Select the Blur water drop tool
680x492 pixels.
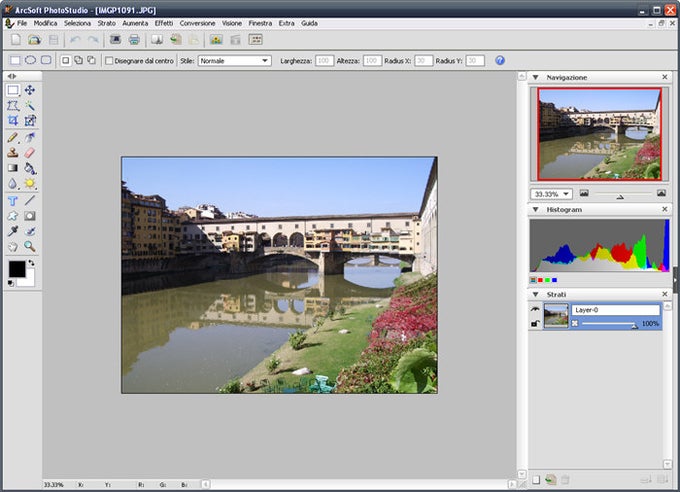pyautogui.click(x=13, y=184)
